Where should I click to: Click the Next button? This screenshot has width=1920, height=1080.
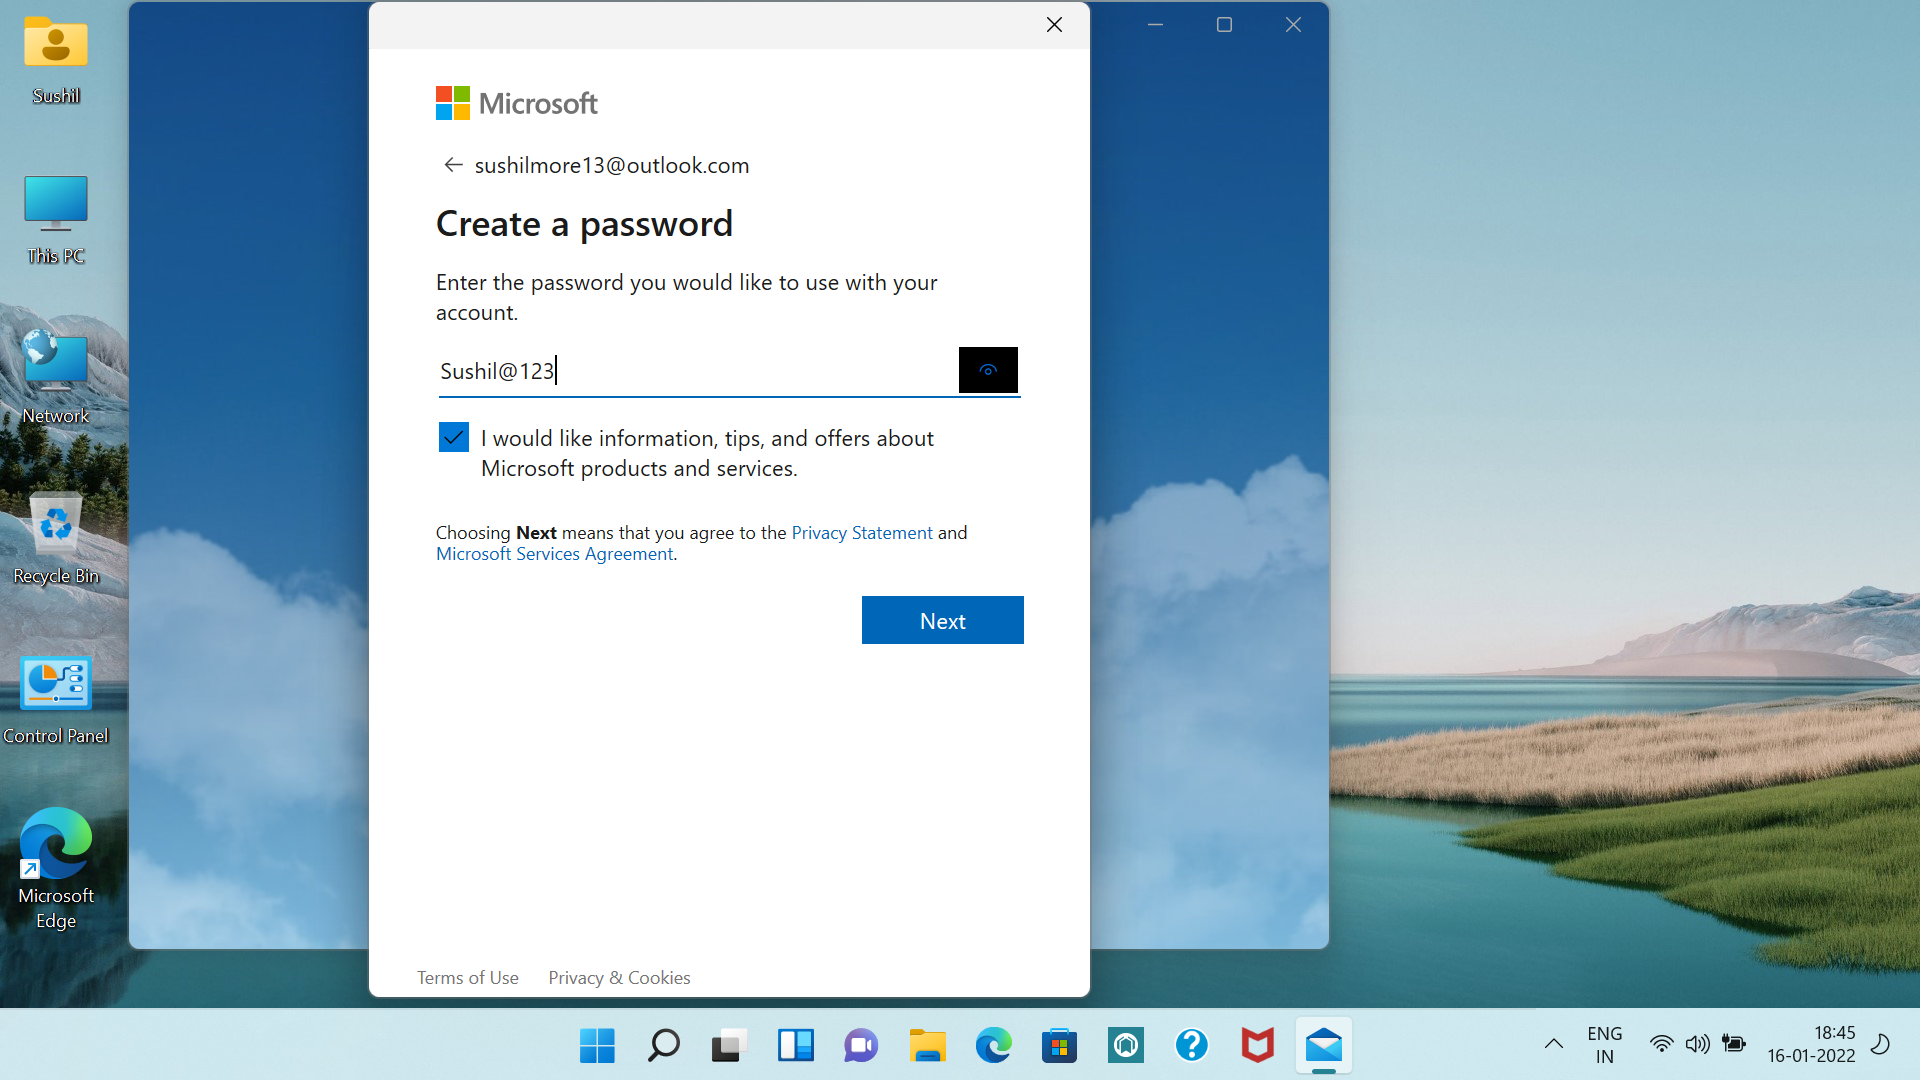click(x=942, y=621)
